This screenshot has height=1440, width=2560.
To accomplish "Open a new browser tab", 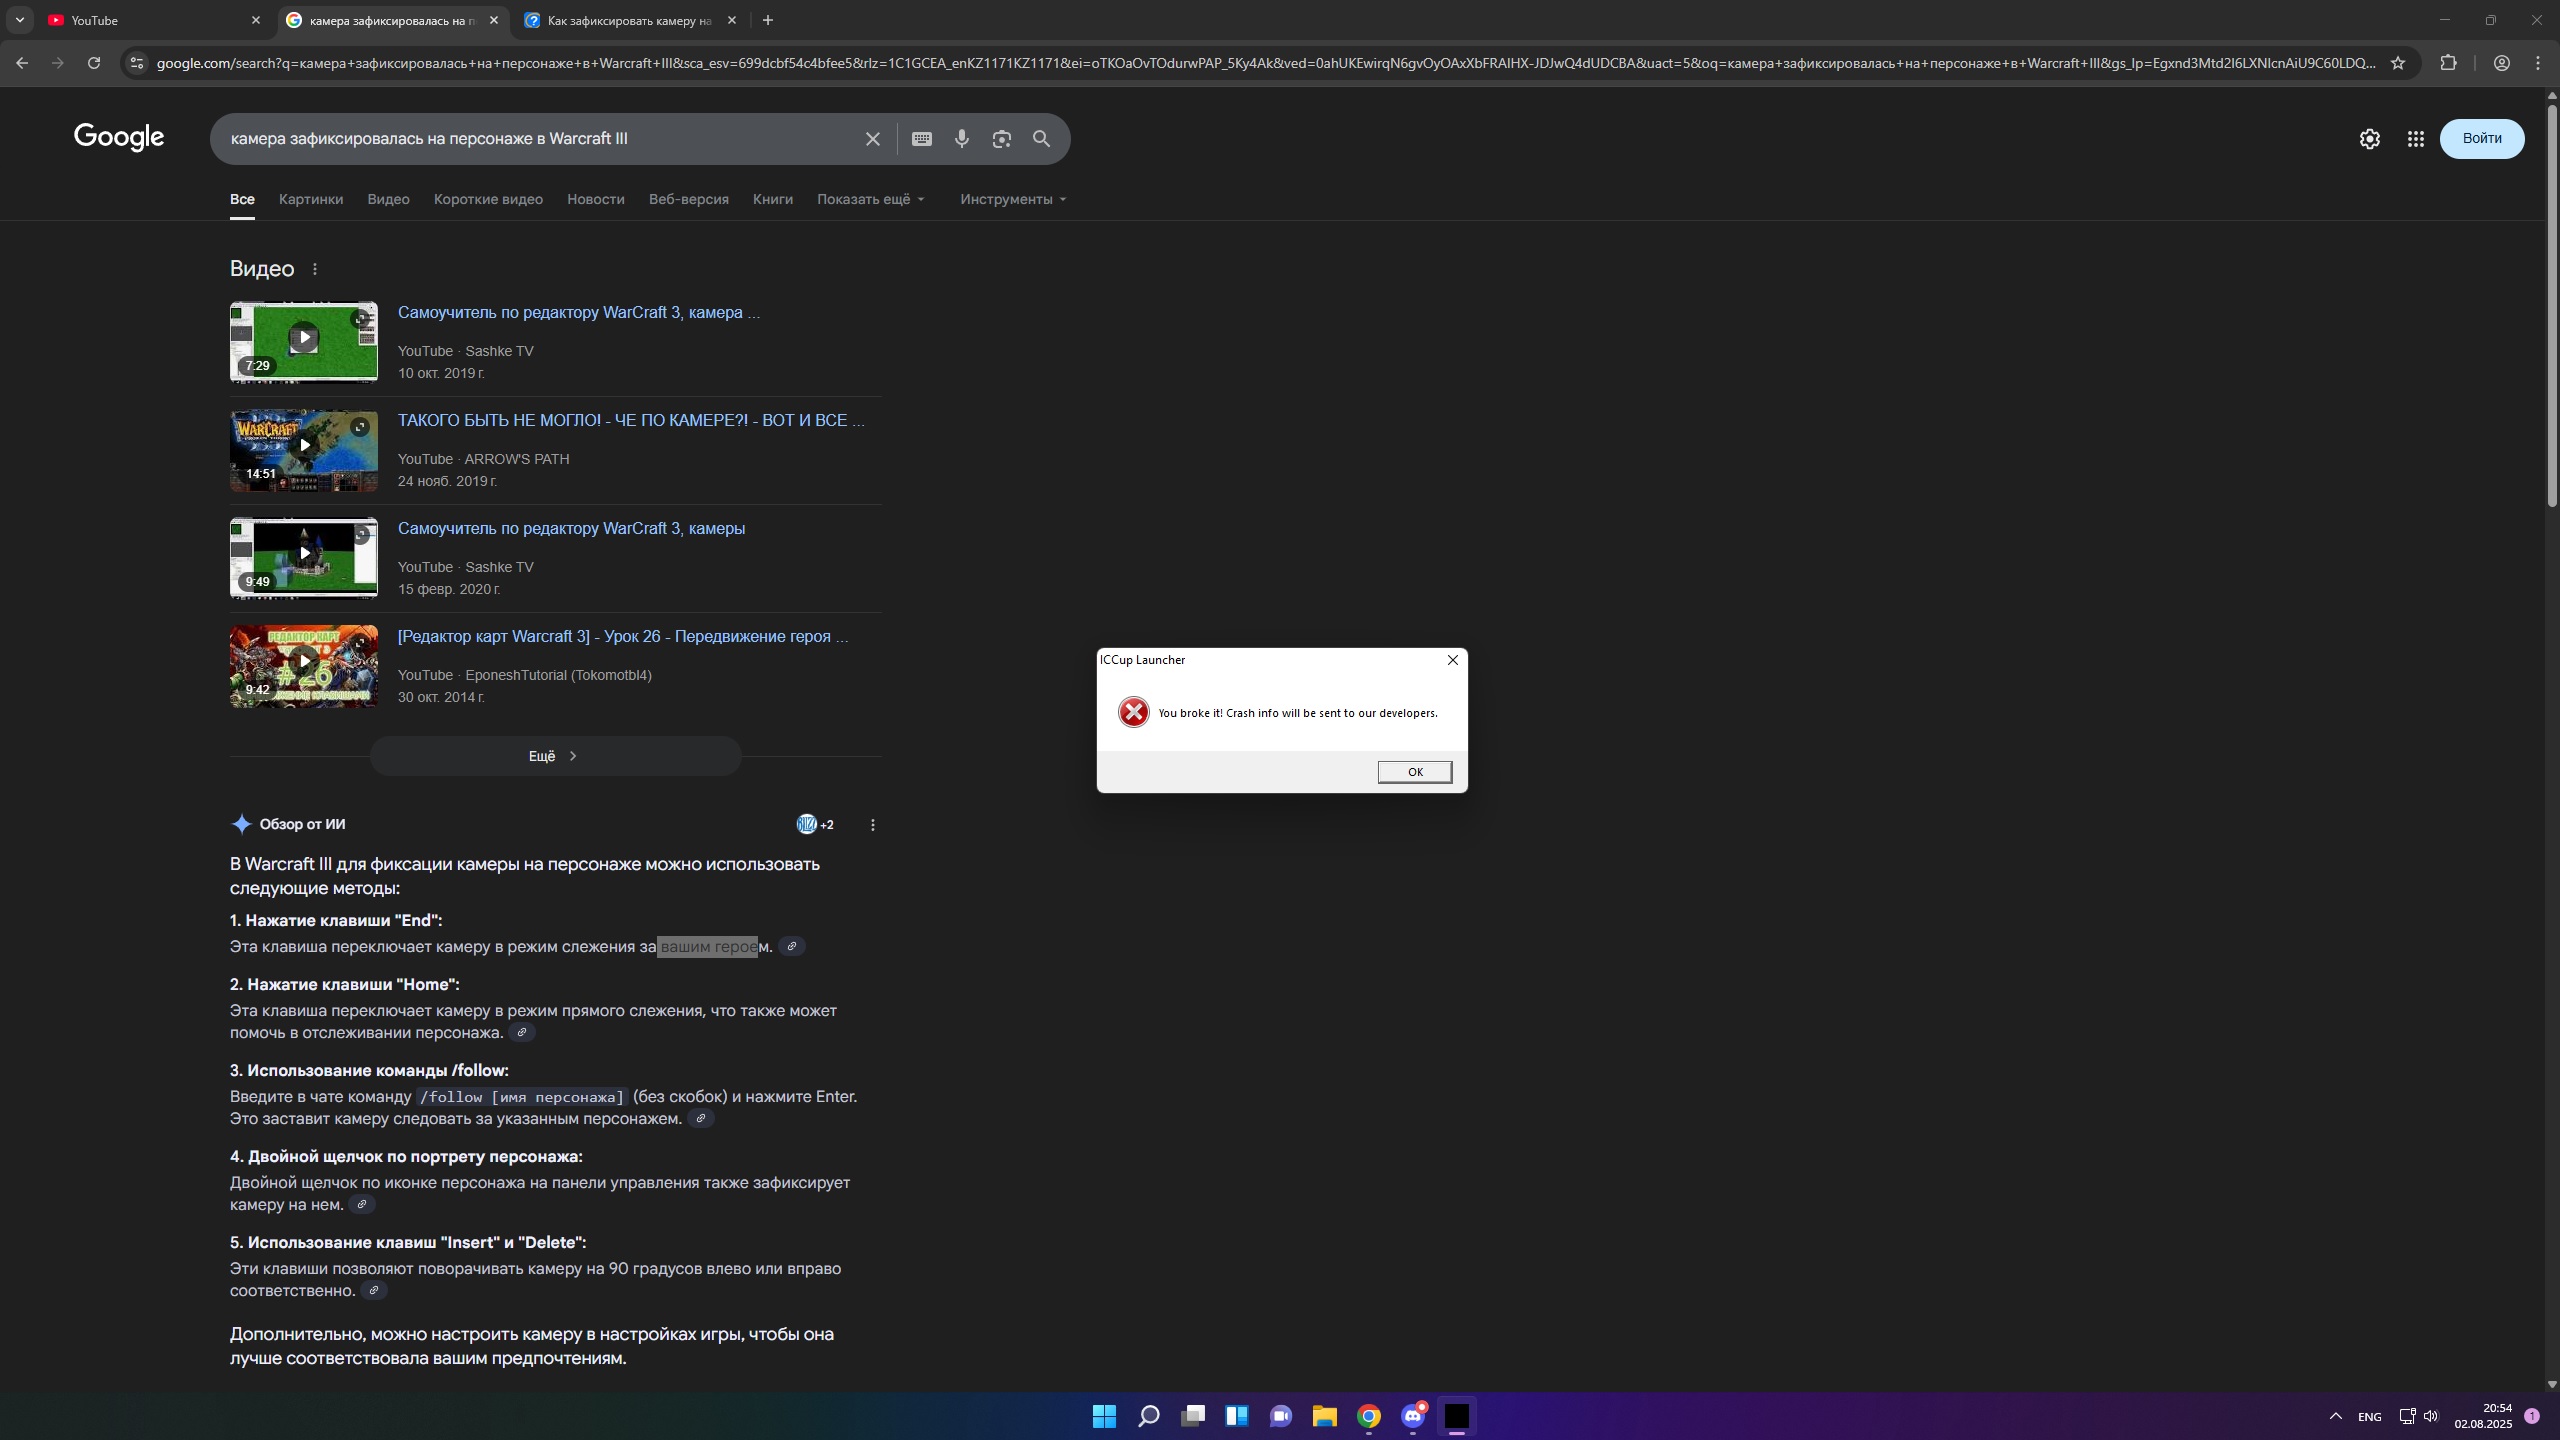I will pos(767,20).
